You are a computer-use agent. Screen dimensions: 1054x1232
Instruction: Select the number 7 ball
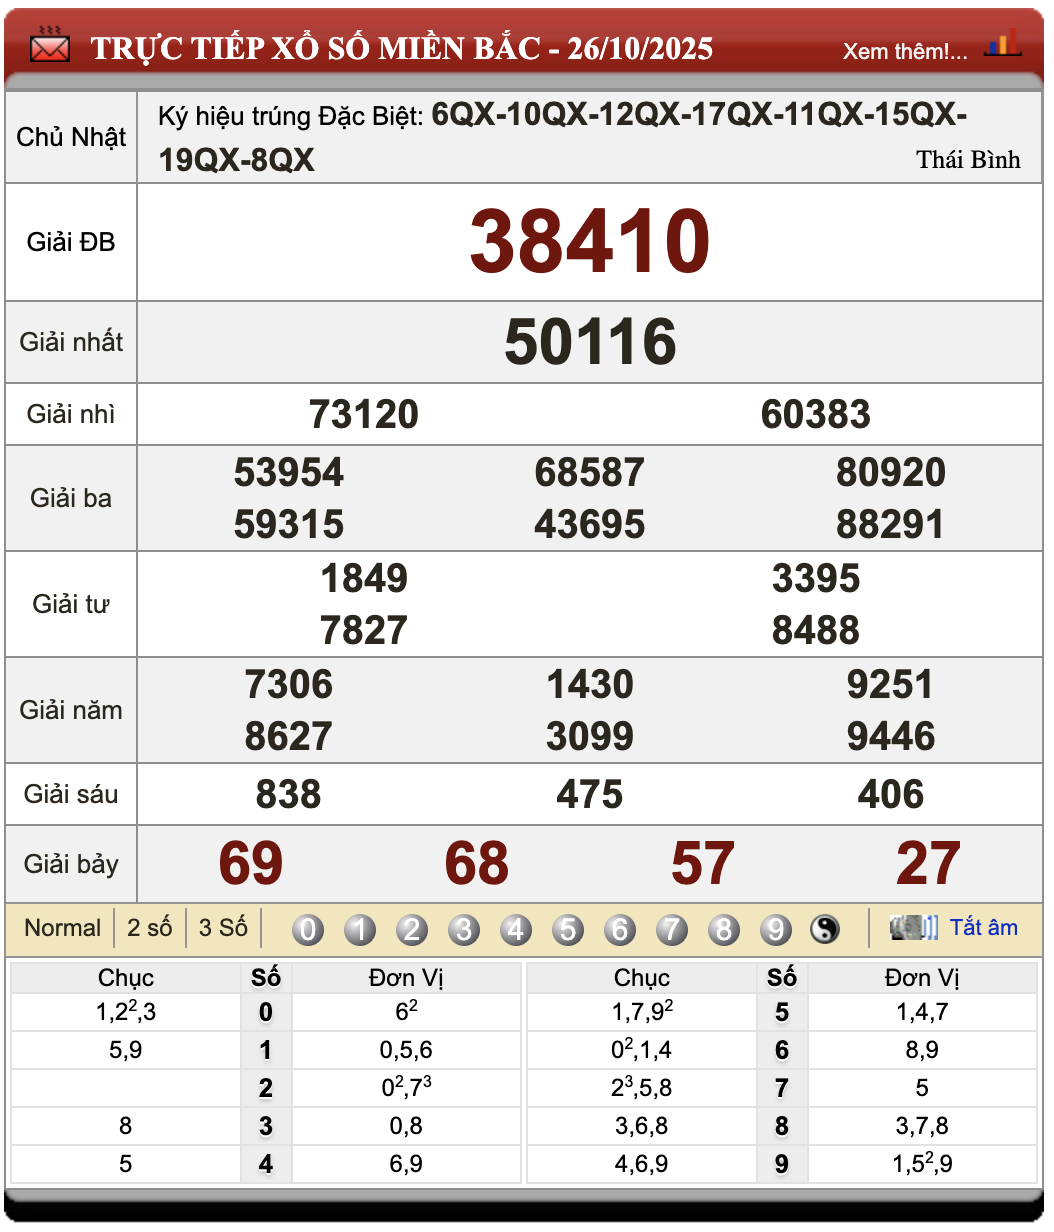click(x=672, y=929)
